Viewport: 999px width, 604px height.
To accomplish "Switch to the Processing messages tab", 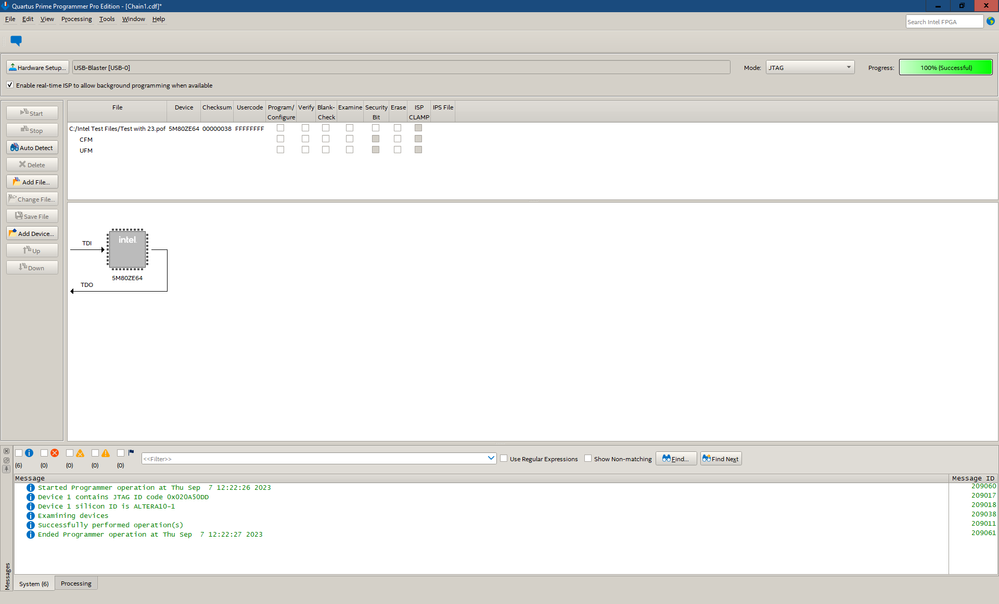I will (x=76, y=583).
